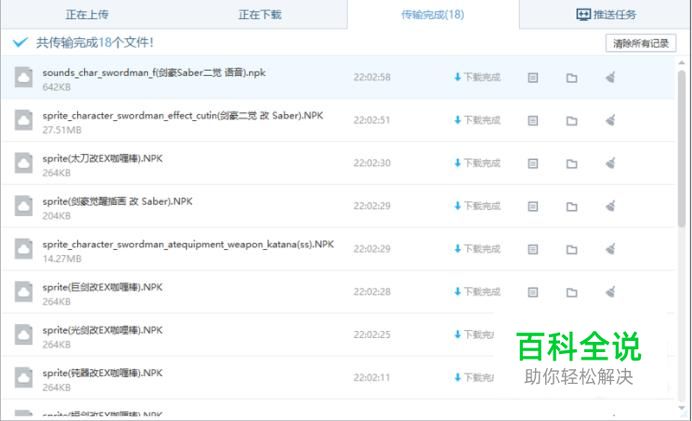
Task: Click file type icon of sprite(太刀改EX咖喱棒)
Action: pos(23,163)
